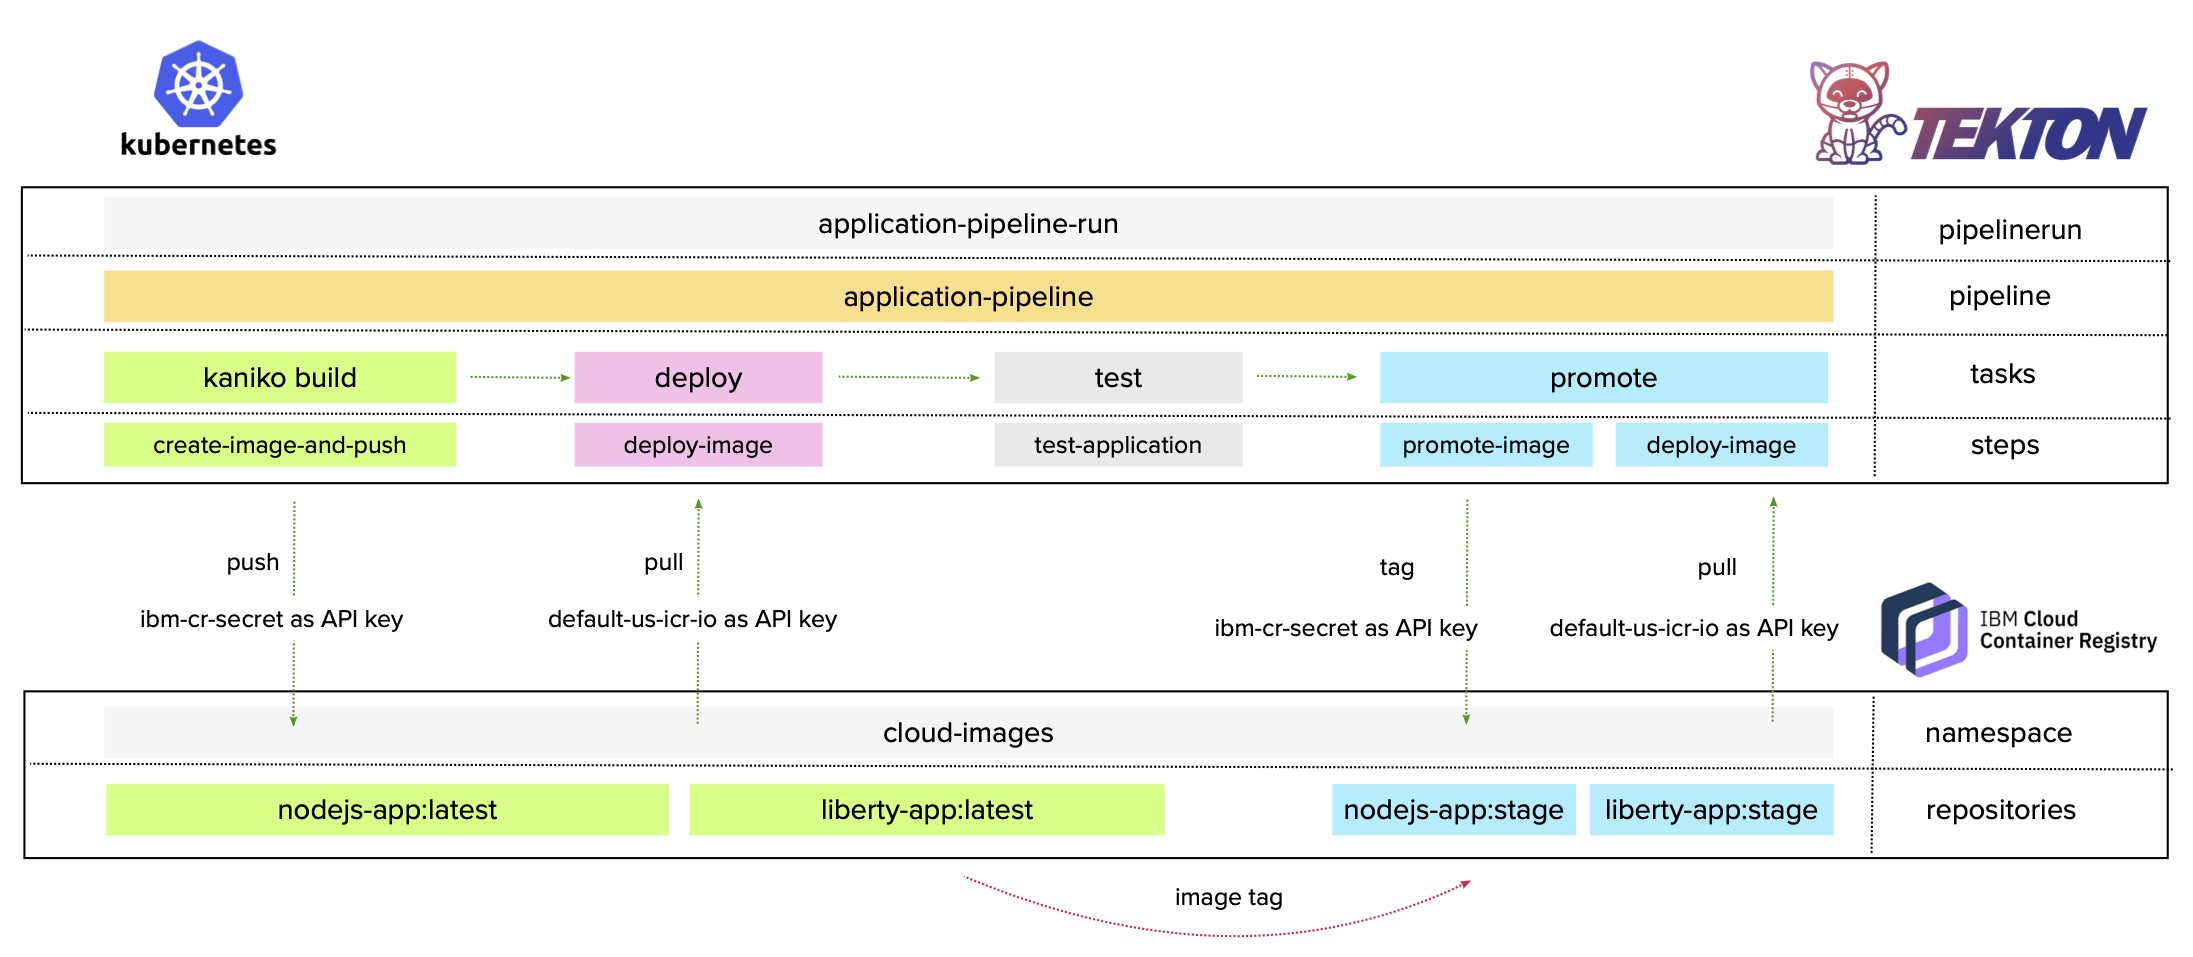The image size is (2193, 957).
Task: Select the application-pipeline-run bar
Action: coord(968,223)
